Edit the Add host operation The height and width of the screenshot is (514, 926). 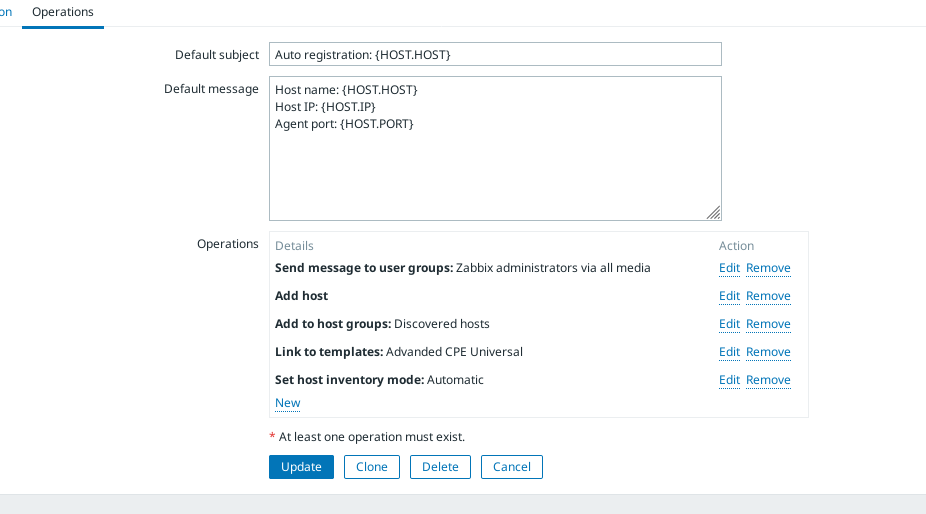pos(729,296)
